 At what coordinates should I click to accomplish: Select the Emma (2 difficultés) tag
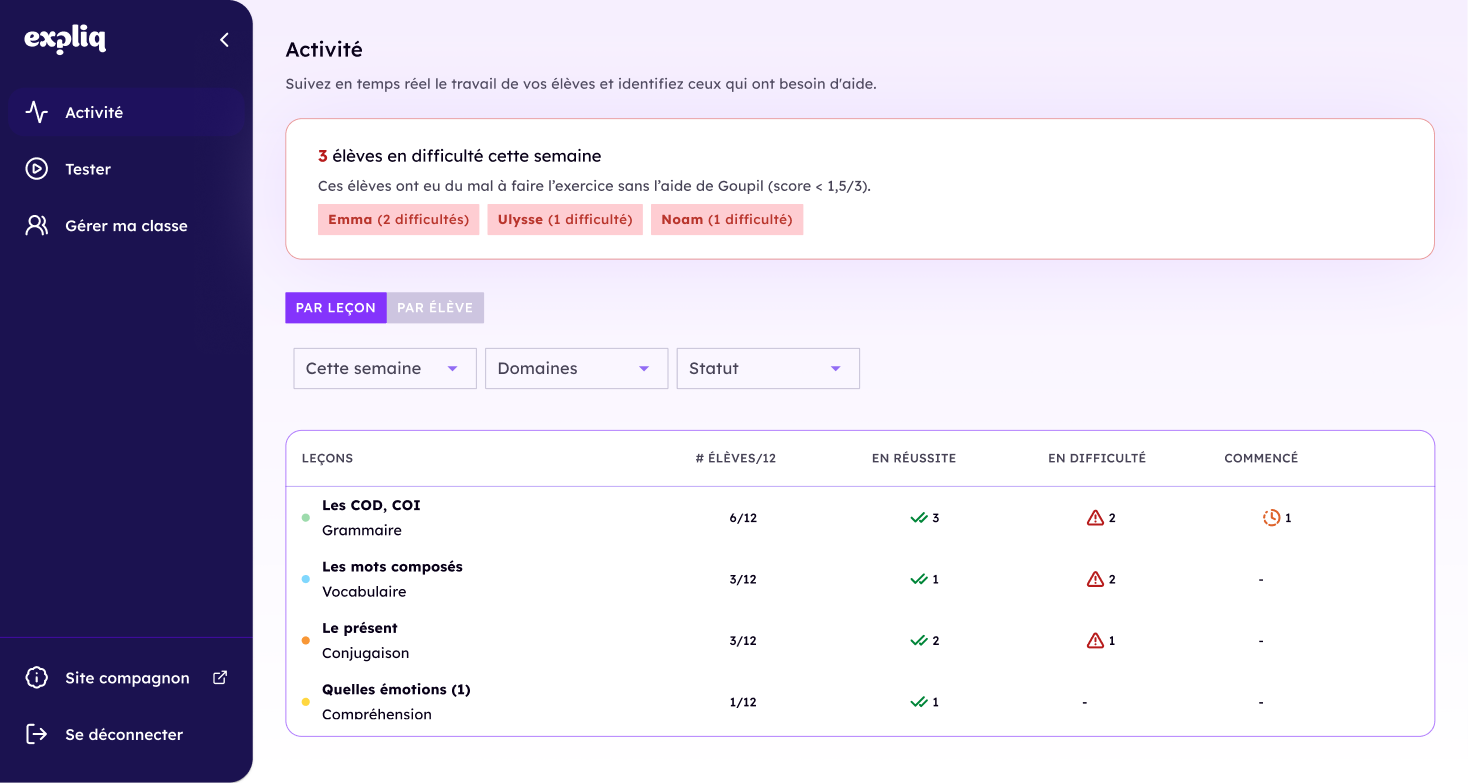(x=398, y=220)
